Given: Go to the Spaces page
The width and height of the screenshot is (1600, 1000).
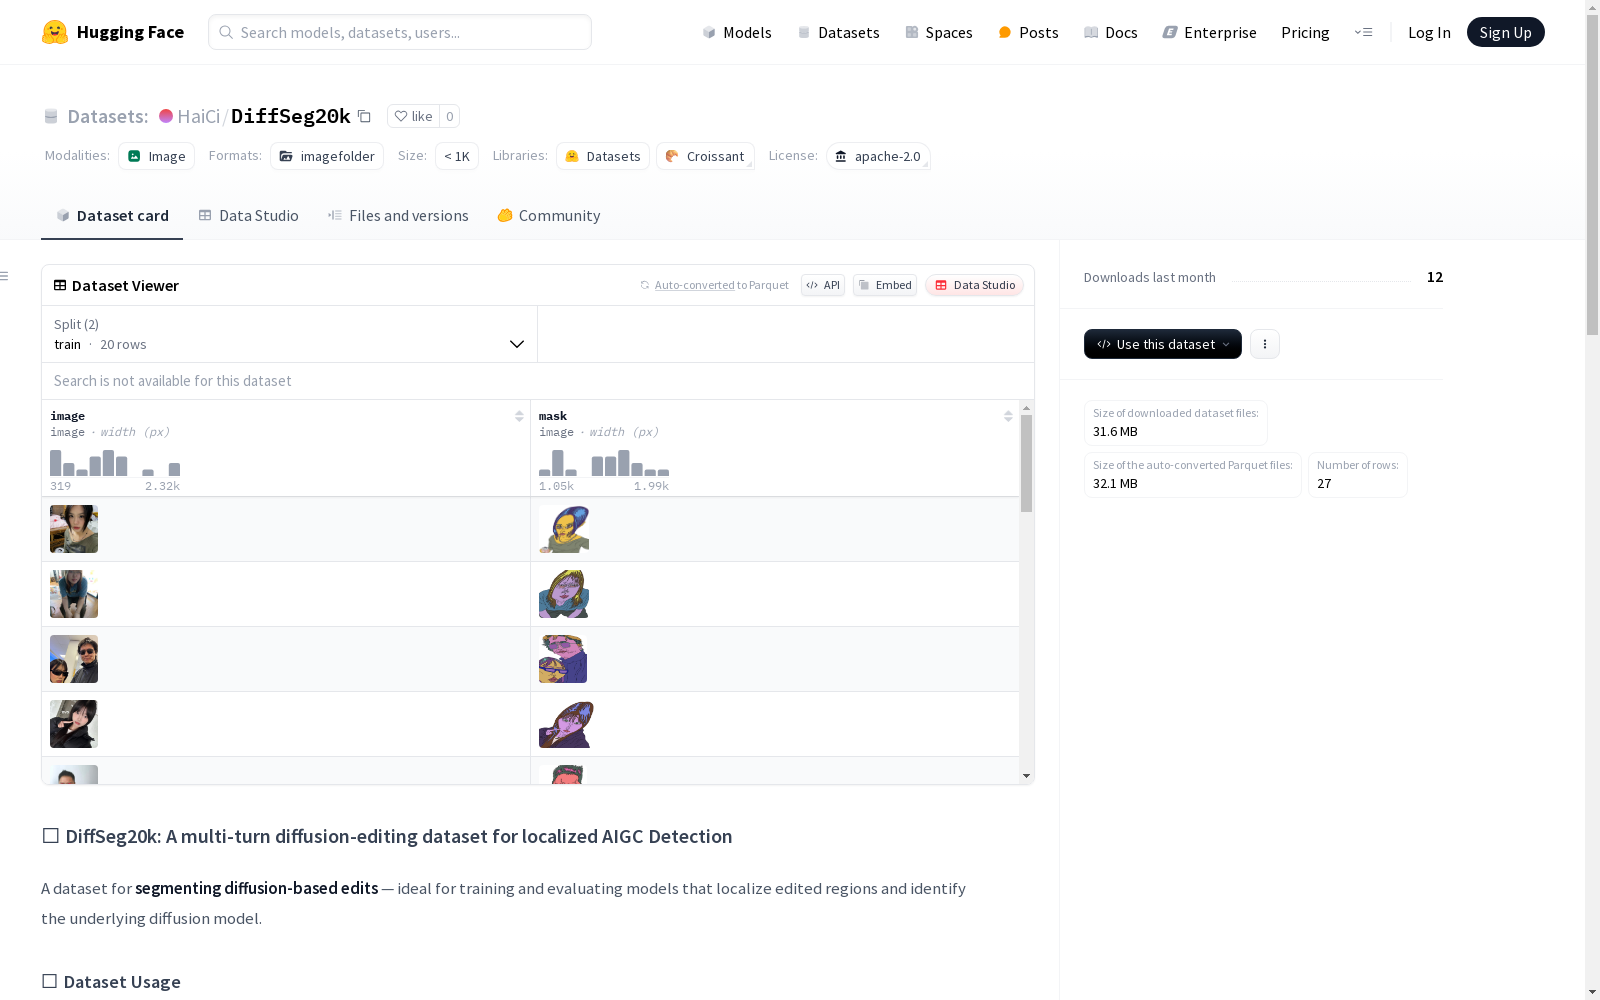Looking at the screenshot, I should (x=939, y=32).
